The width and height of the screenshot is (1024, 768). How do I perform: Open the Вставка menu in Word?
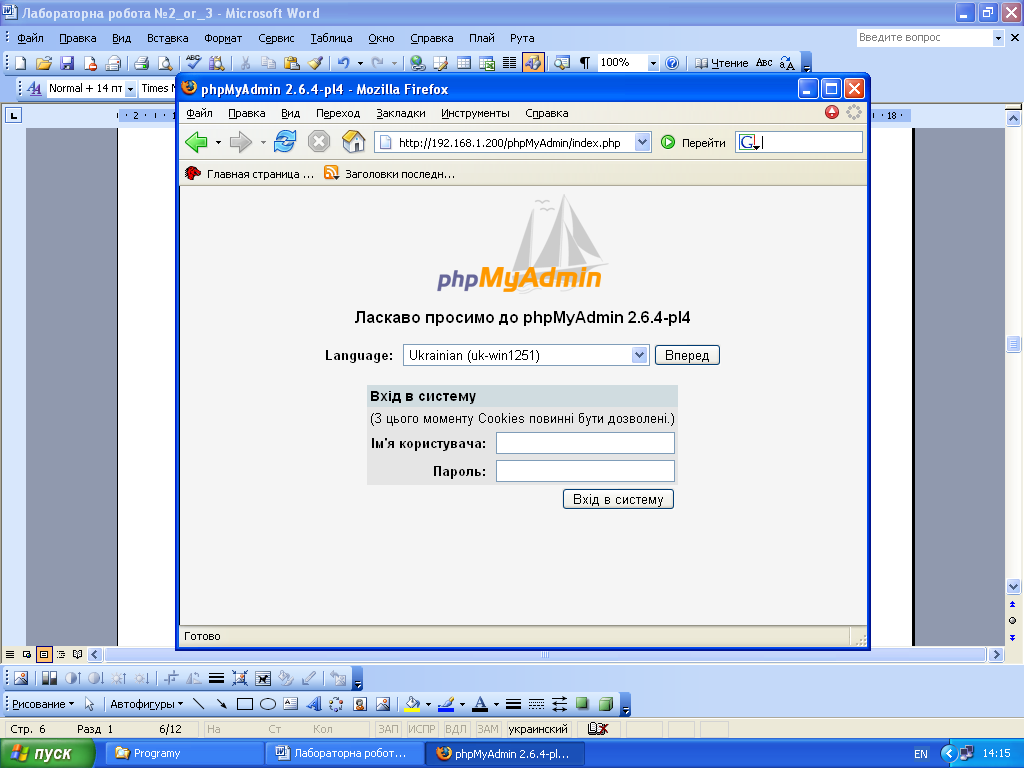[167, 38]
